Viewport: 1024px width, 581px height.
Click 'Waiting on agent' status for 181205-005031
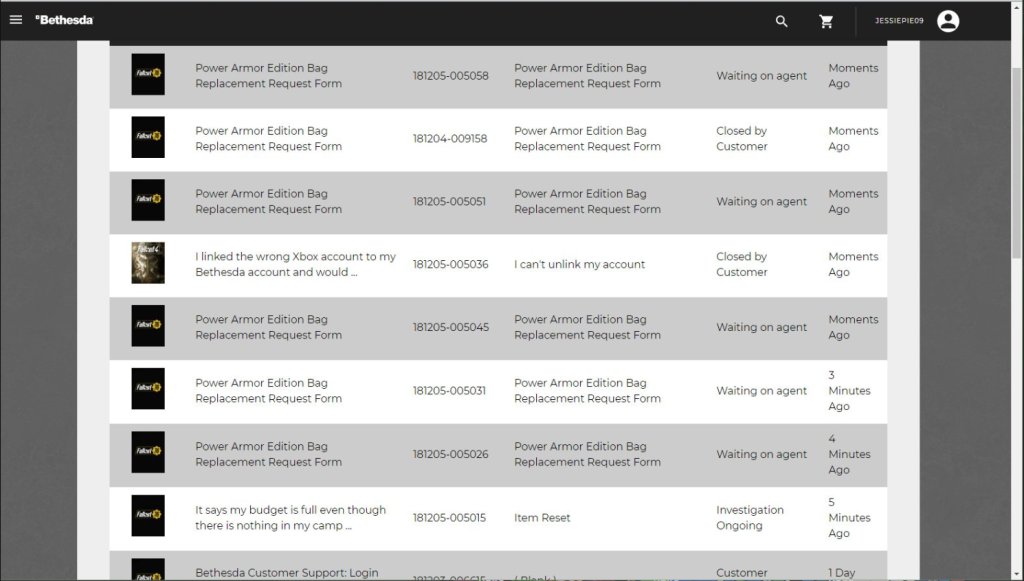pos(761,390)
